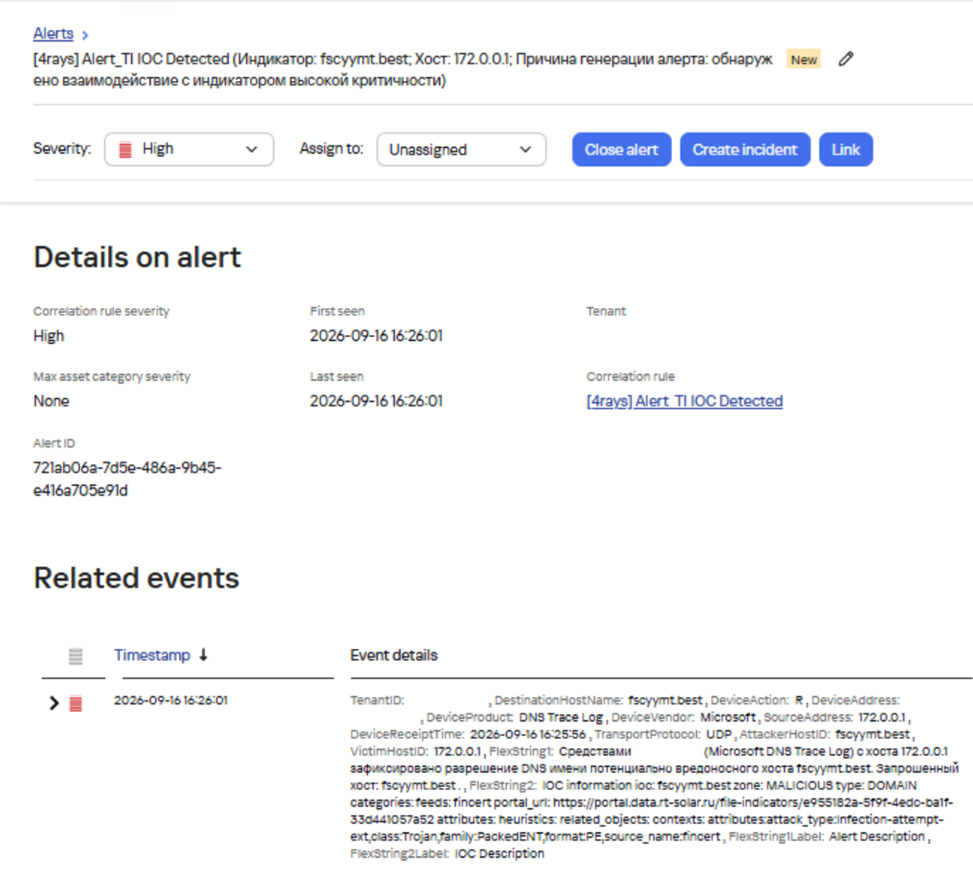Edit the alert name with the pencil icon
Screen dimensions: 973x874
[846, 60]
